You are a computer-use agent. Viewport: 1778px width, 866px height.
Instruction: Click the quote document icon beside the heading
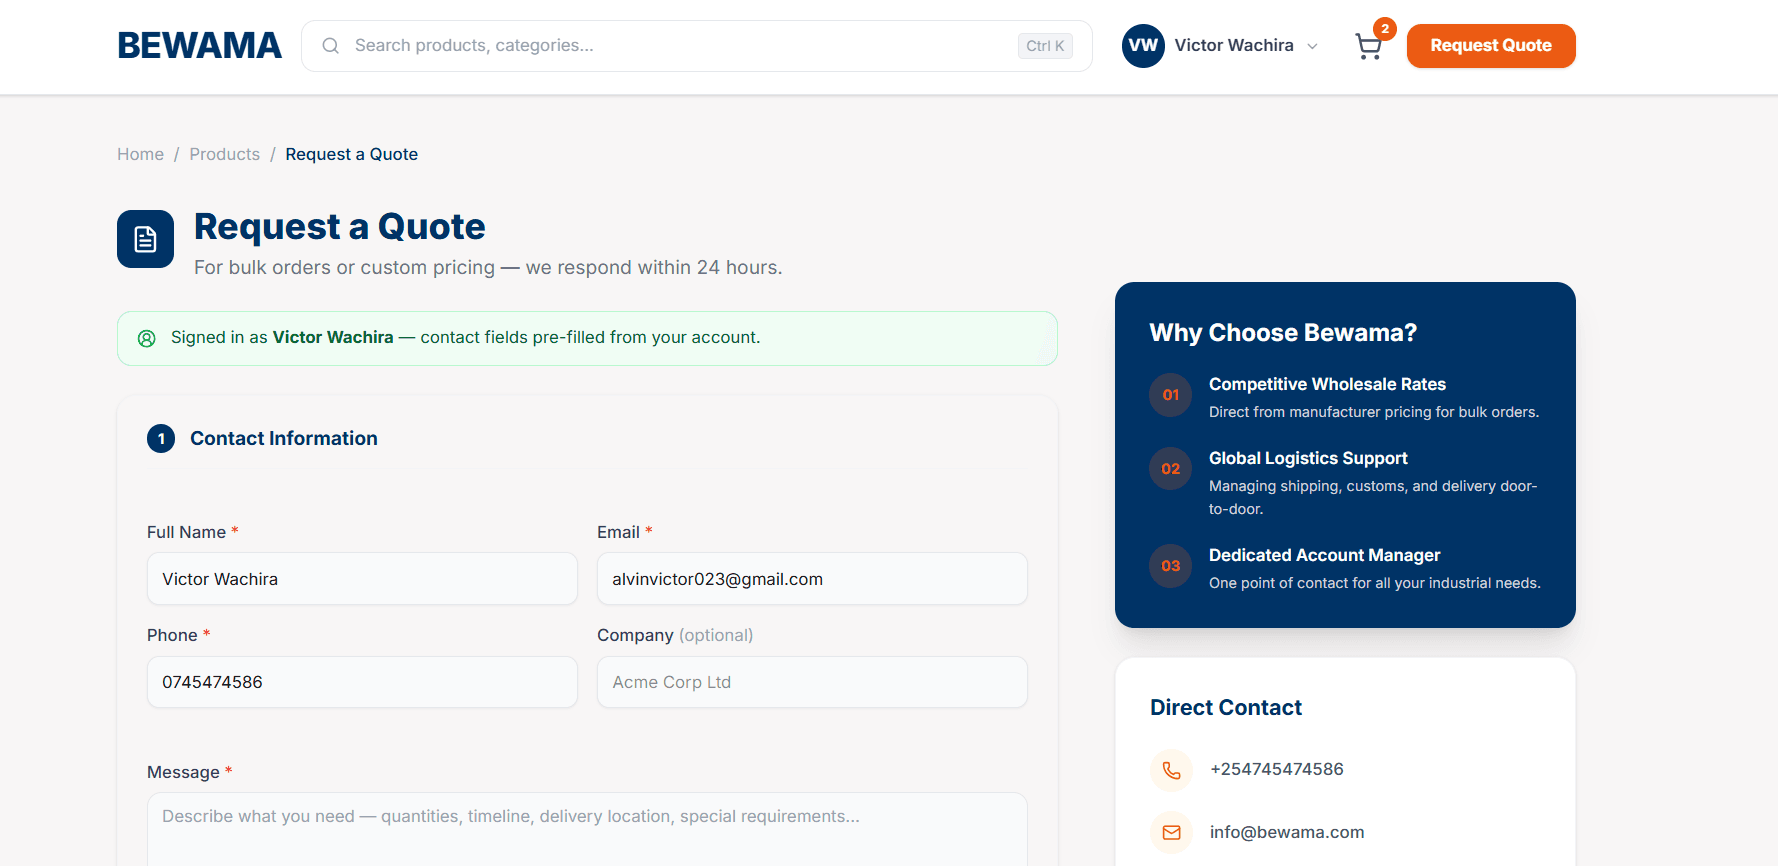tap(145, 239)
